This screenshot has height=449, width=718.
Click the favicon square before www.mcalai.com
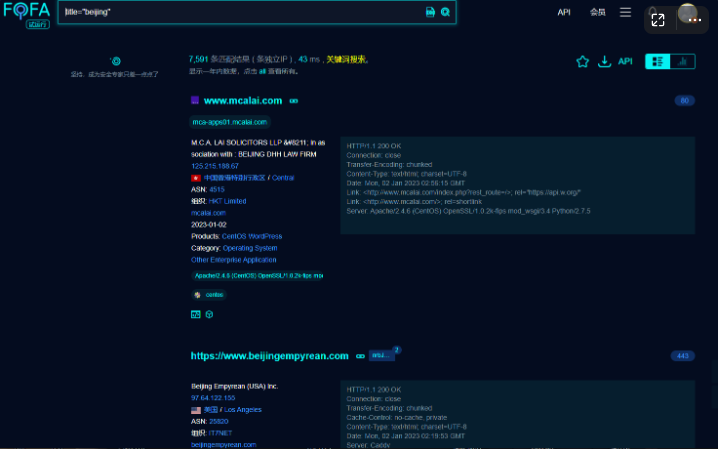195,100
